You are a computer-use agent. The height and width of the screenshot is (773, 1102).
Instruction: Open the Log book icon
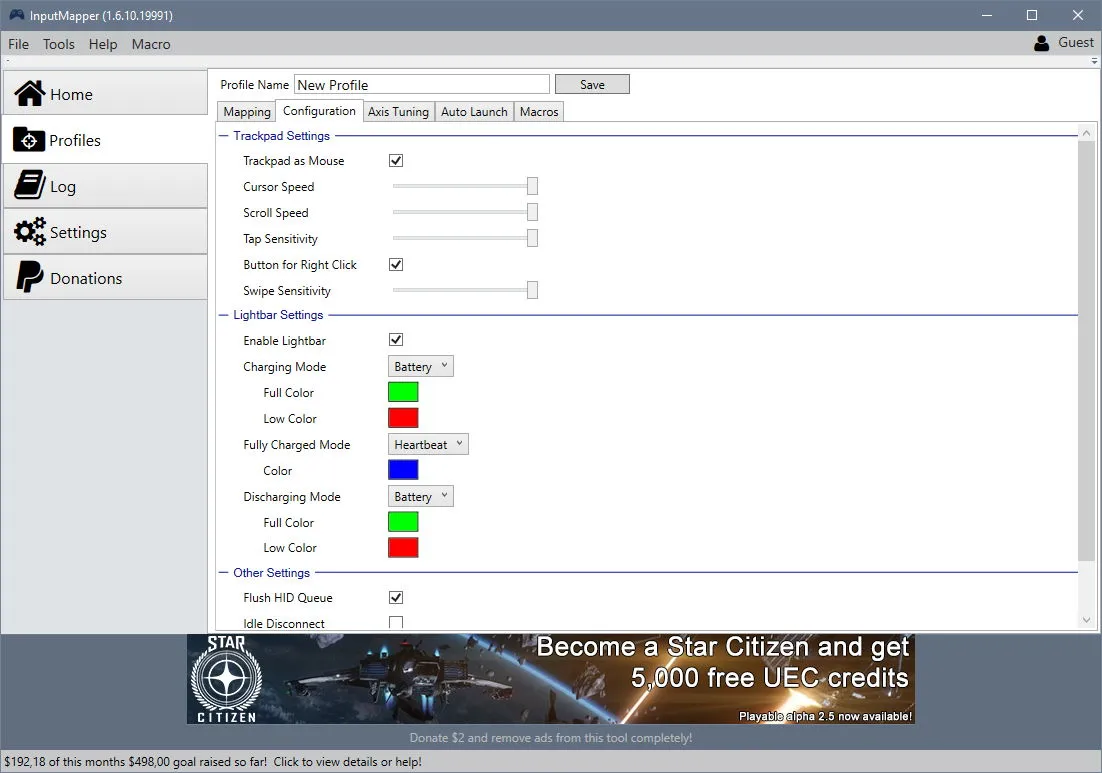[x=30, y=186]
